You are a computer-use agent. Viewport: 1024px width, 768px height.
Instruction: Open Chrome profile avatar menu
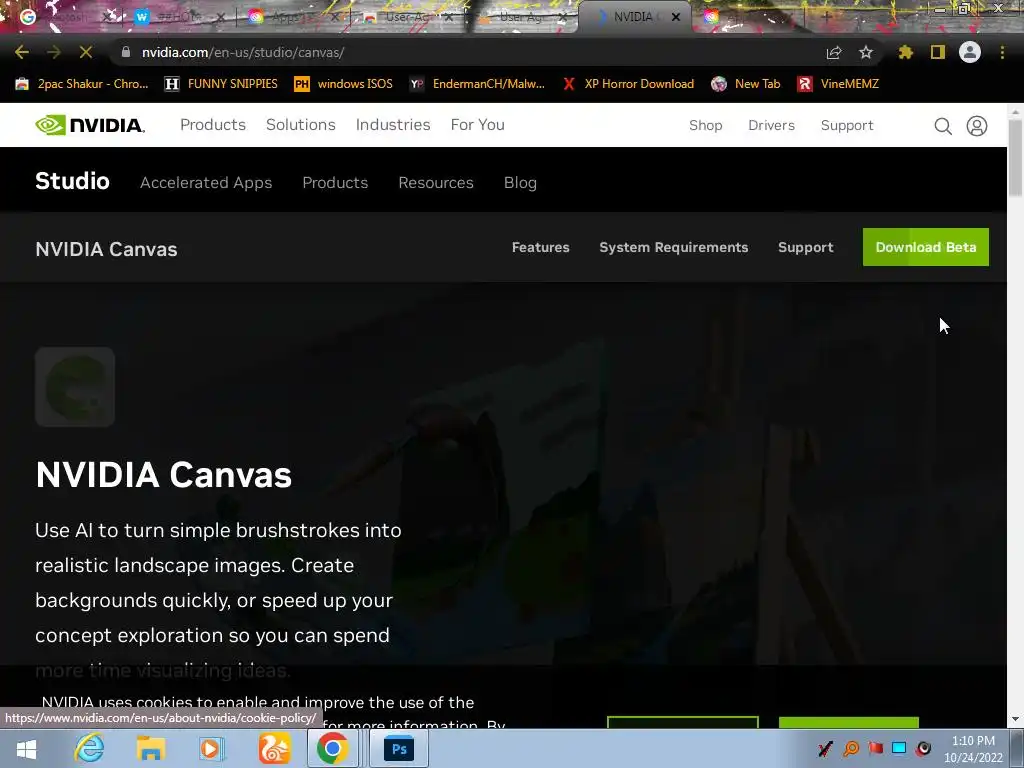pos(970,52)
